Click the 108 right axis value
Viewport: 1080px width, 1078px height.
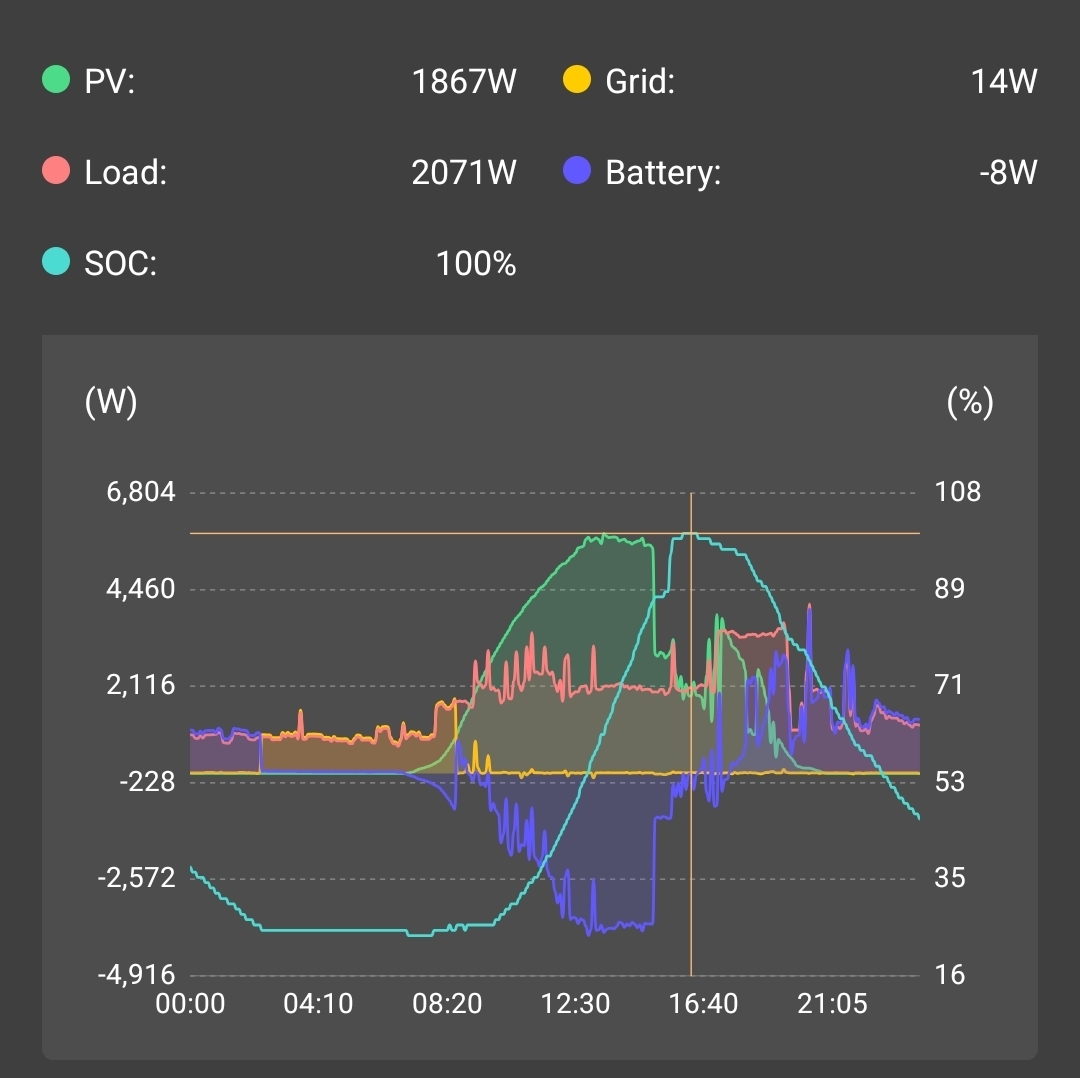point(957,492)
